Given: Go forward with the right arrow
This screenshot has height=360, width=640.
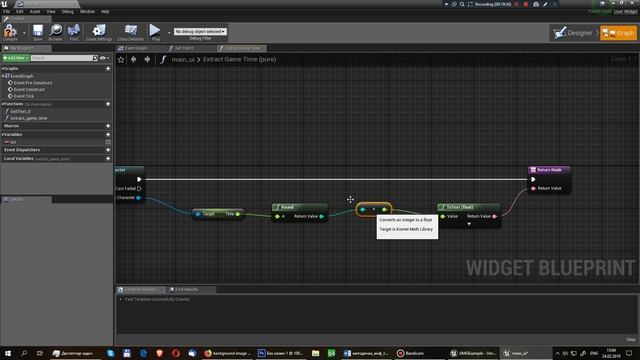Looking at the screenshot, I should (147, 60).
